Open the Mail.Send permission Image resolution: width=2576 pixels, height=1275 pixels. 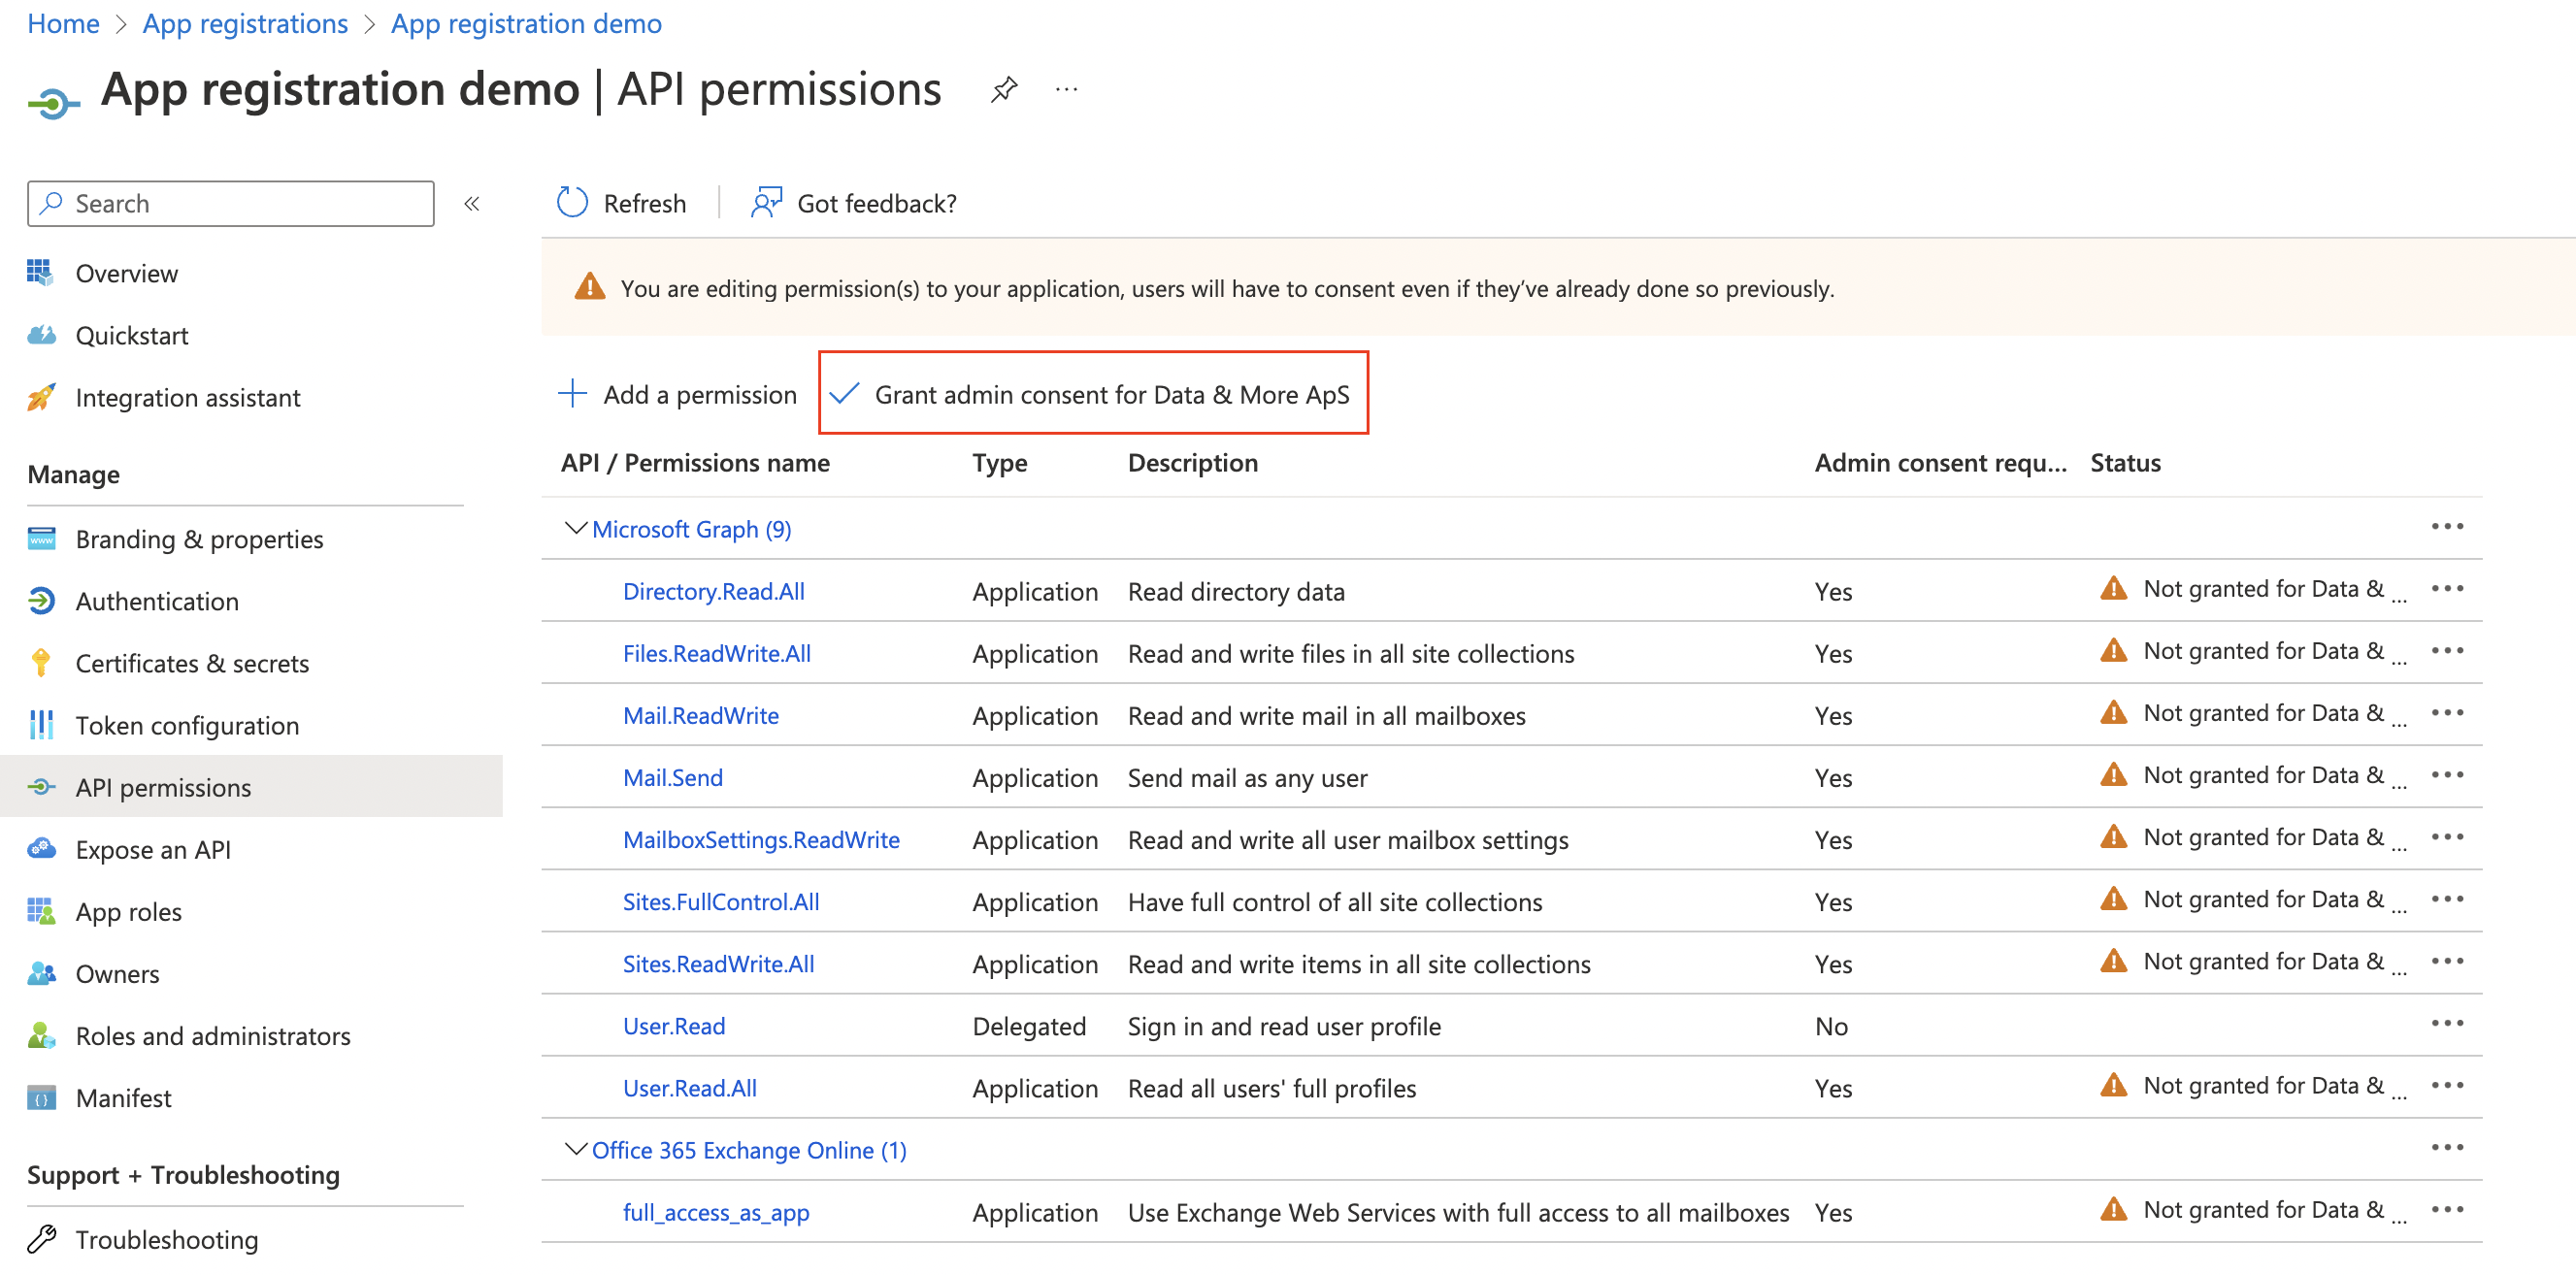point(672,777)
